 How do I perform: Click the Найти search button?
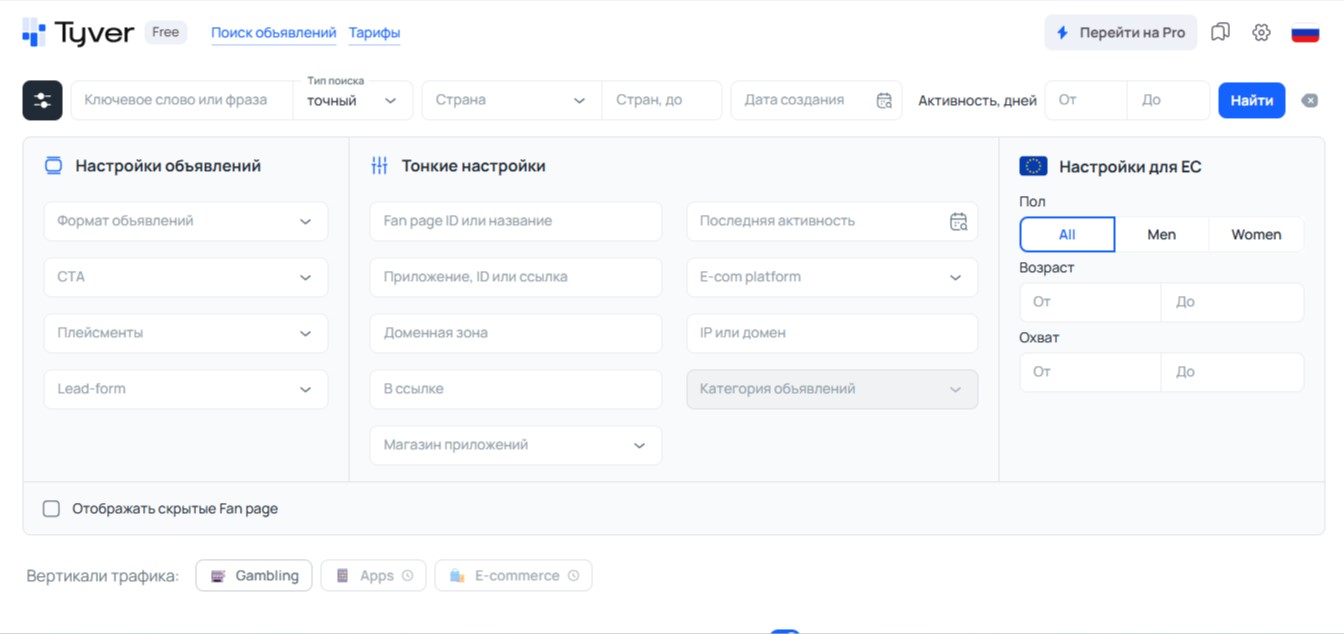[1251, 100]
